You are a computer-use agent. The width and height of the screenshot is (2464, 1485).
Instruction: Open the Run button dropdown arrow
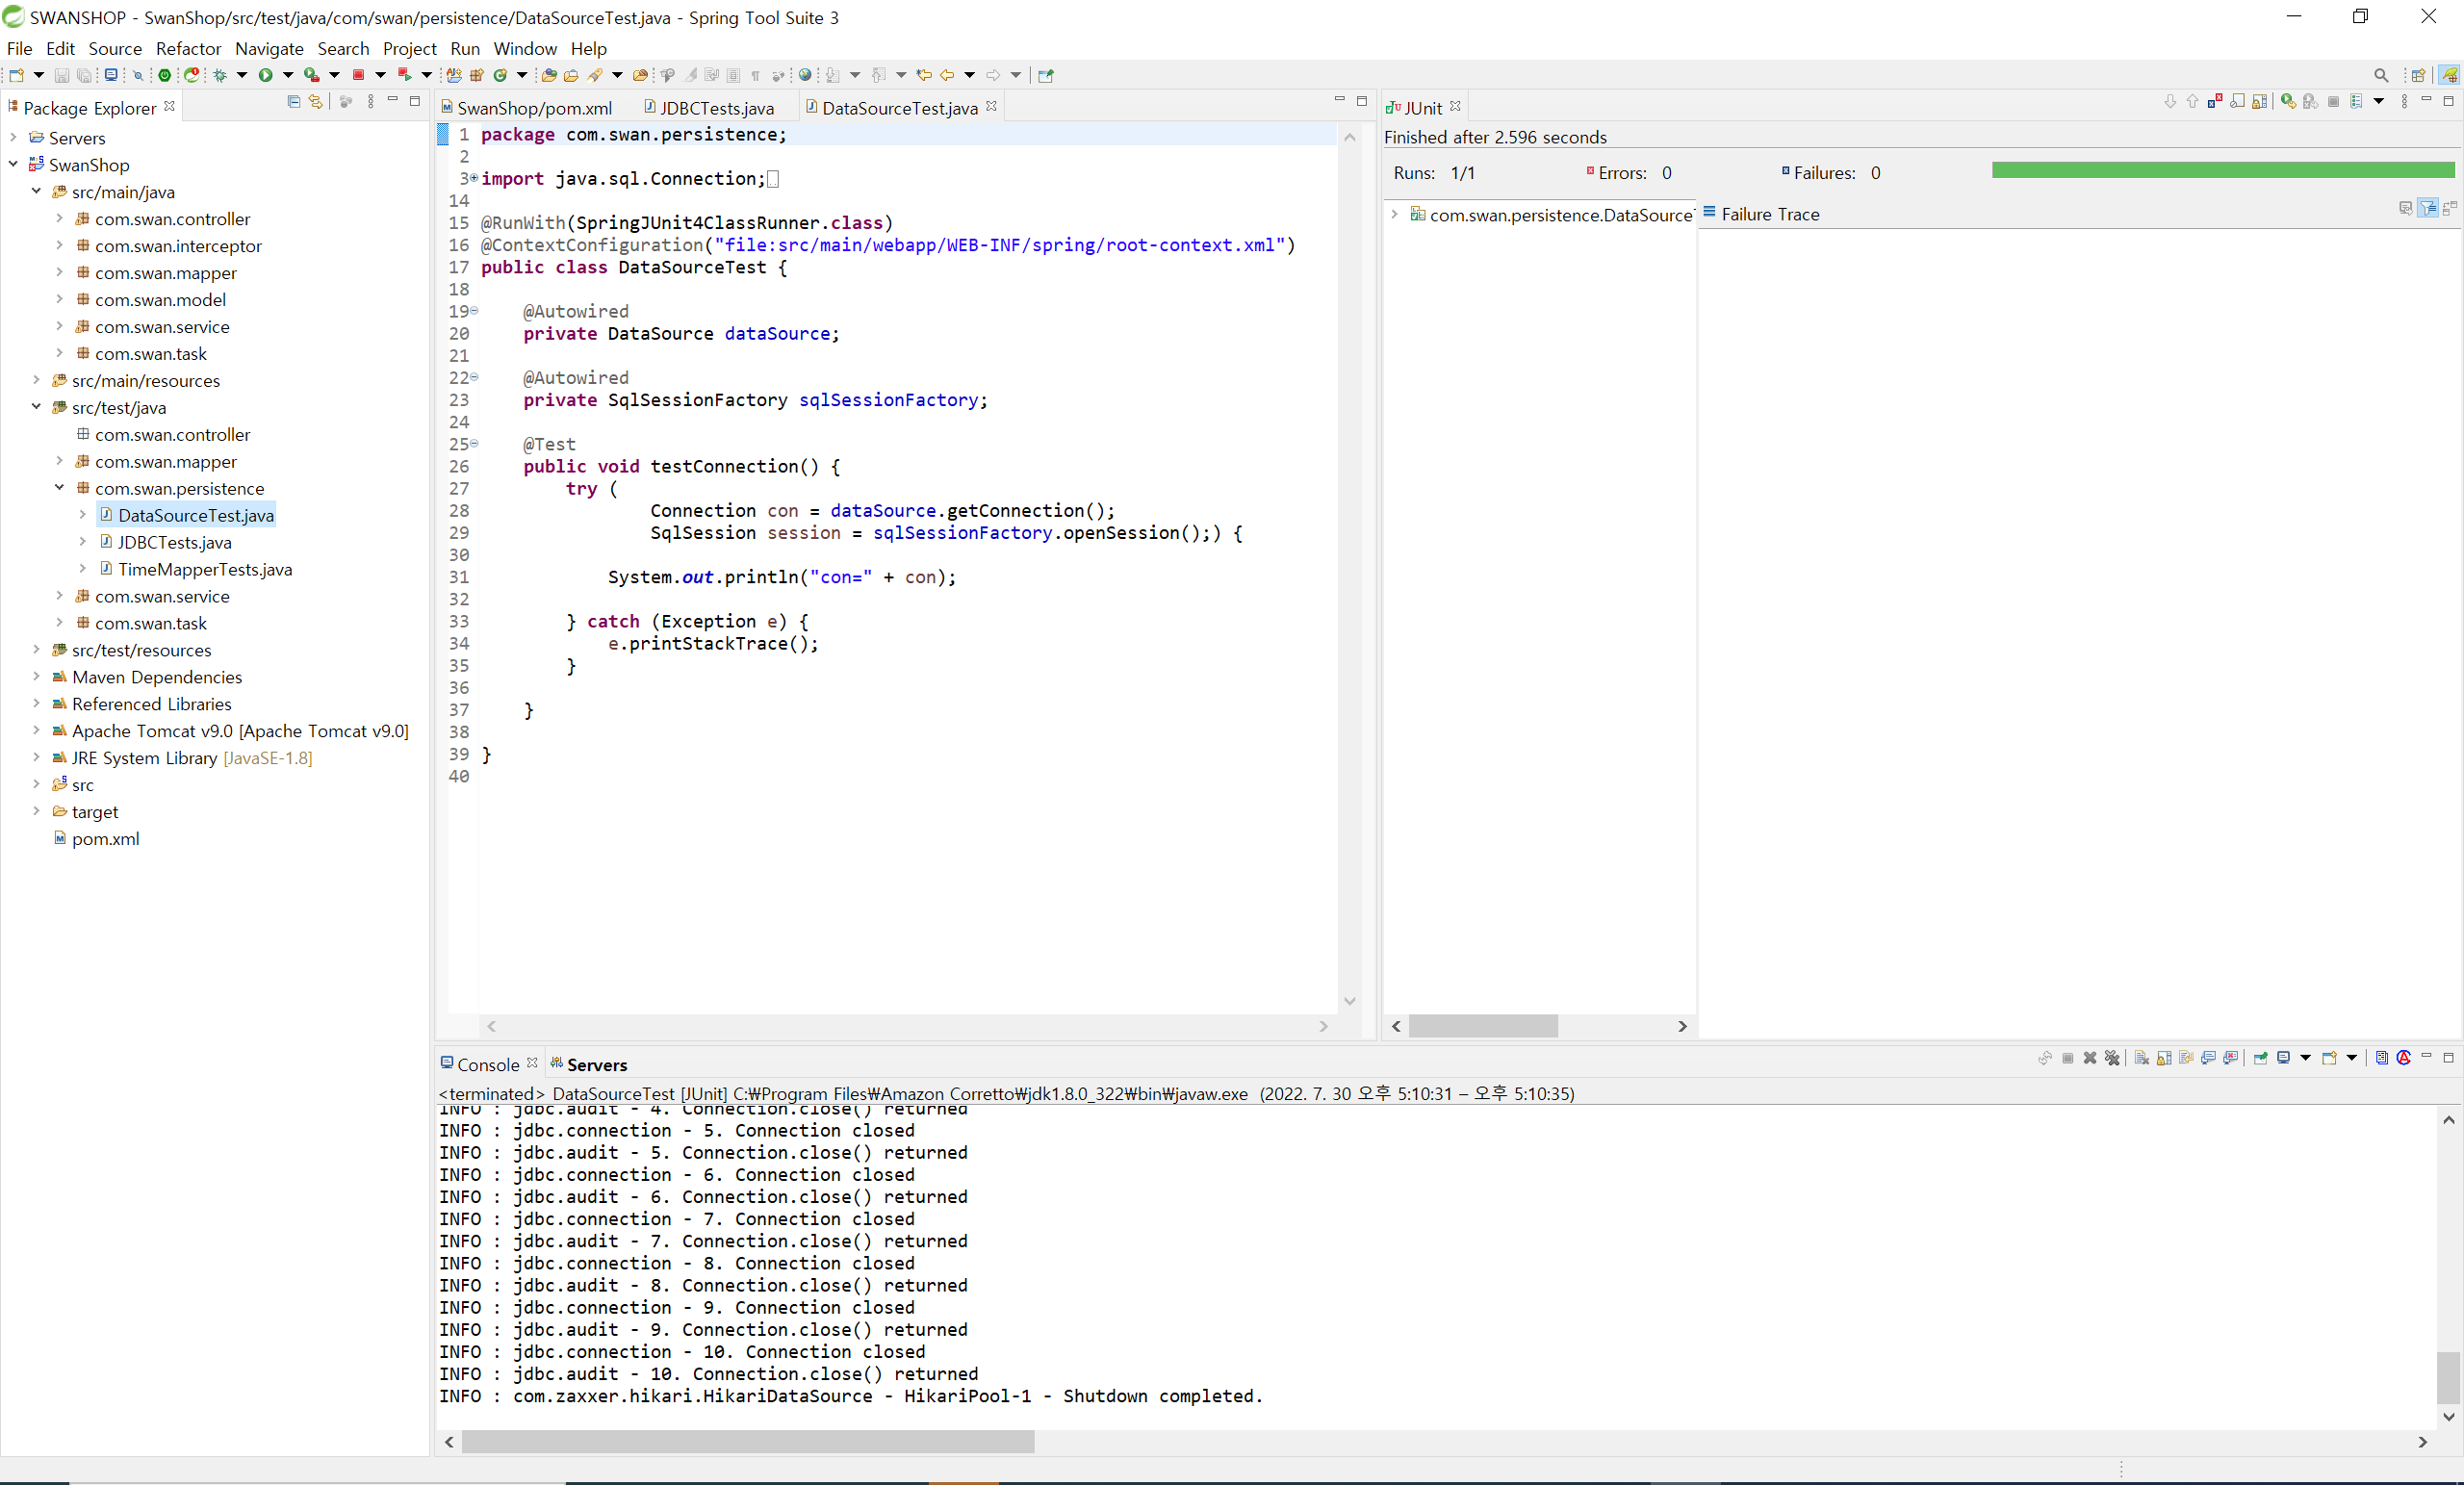click(x=288, y=75)
